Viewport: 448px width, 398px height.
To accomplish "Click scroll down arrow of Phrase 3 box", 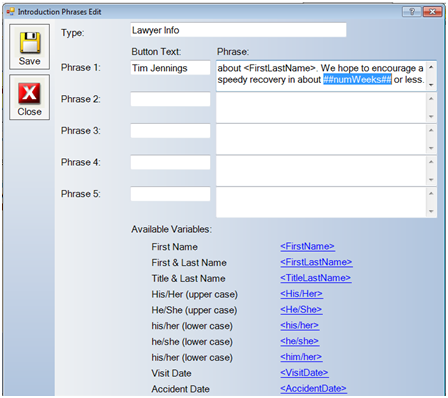I will pos(431,148).
